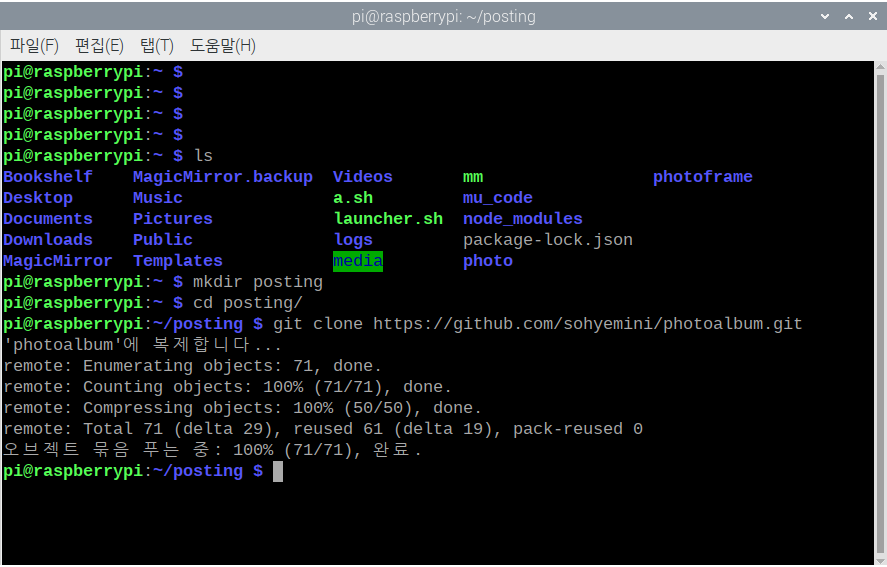Click the Music directory name
The image size is (887, 567).
(158, 198)
